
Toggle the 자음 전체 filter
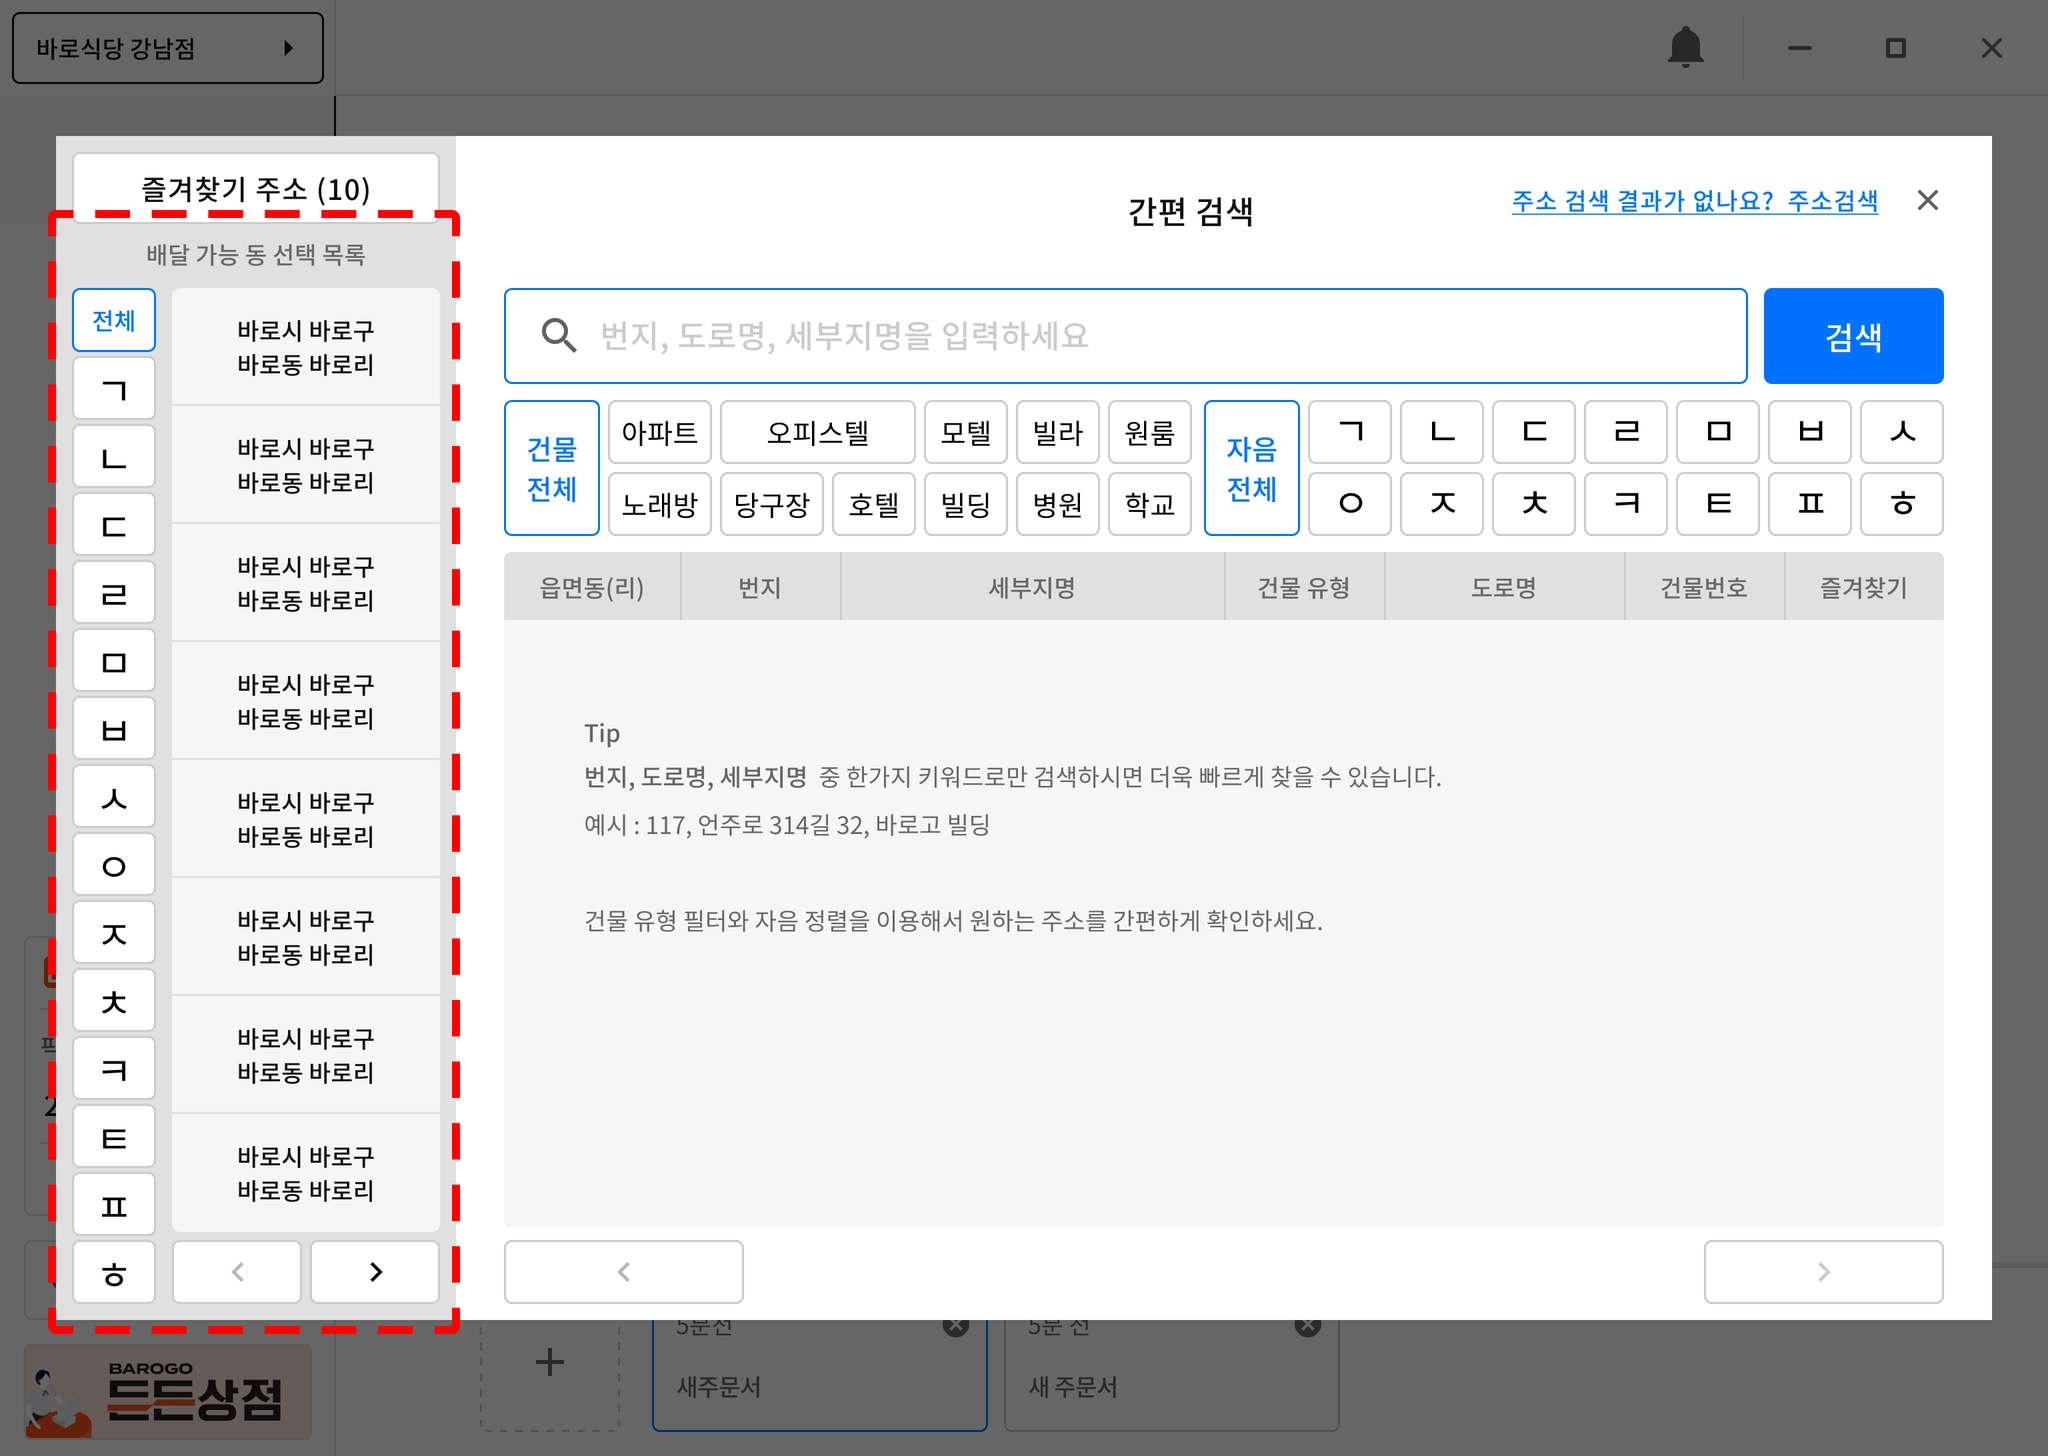(x=1251, y=468)
